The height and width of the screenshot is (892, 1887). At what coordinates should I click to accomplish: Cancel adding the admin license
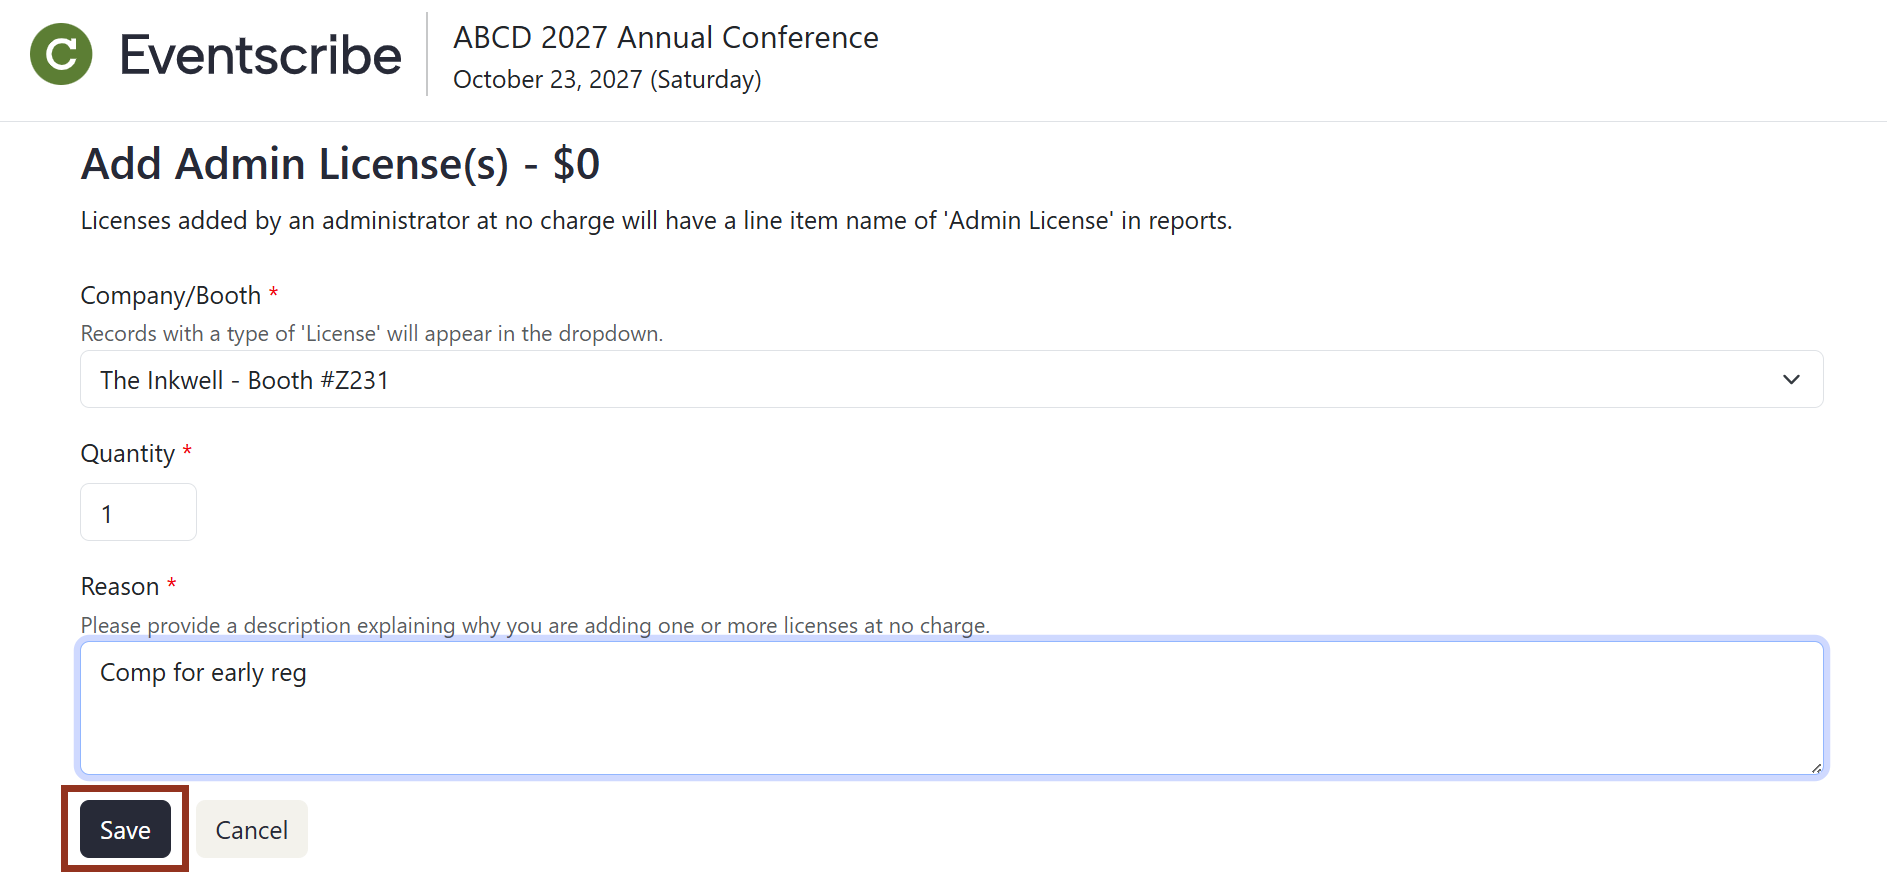pos(251,829)
